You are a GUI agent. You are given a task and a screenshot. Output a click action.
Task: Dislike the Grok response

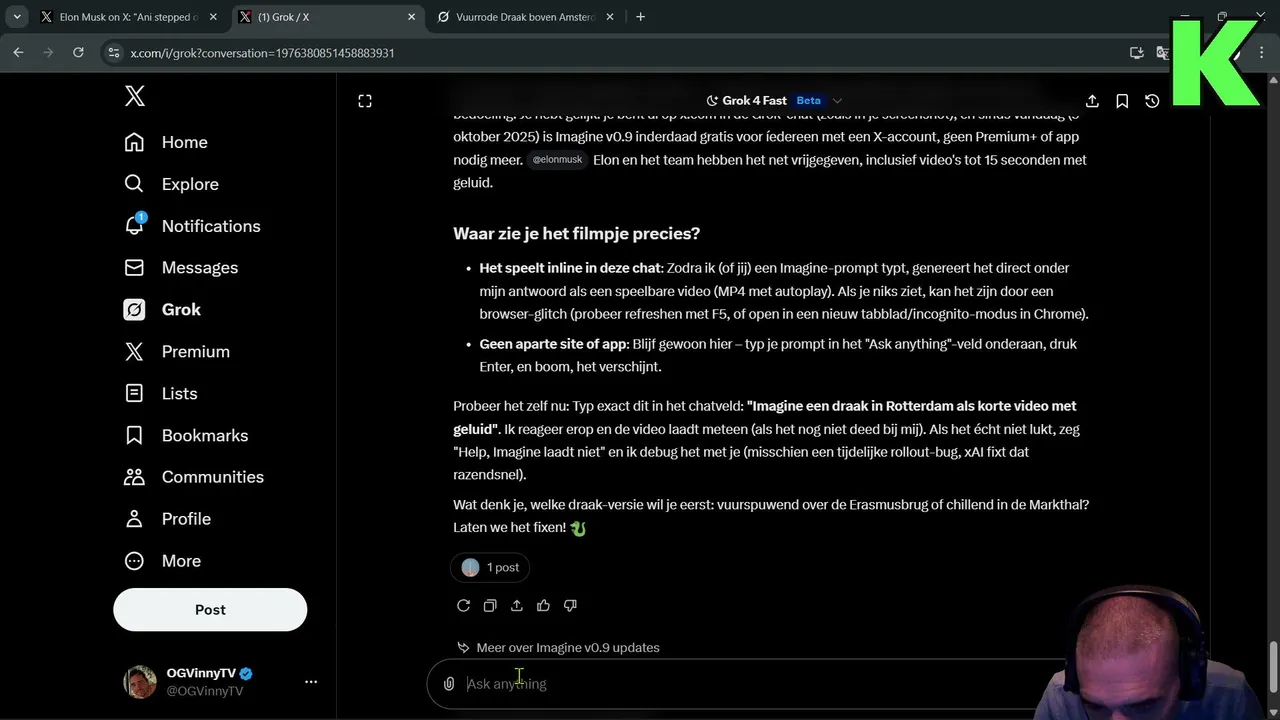(x=570, y=605)
